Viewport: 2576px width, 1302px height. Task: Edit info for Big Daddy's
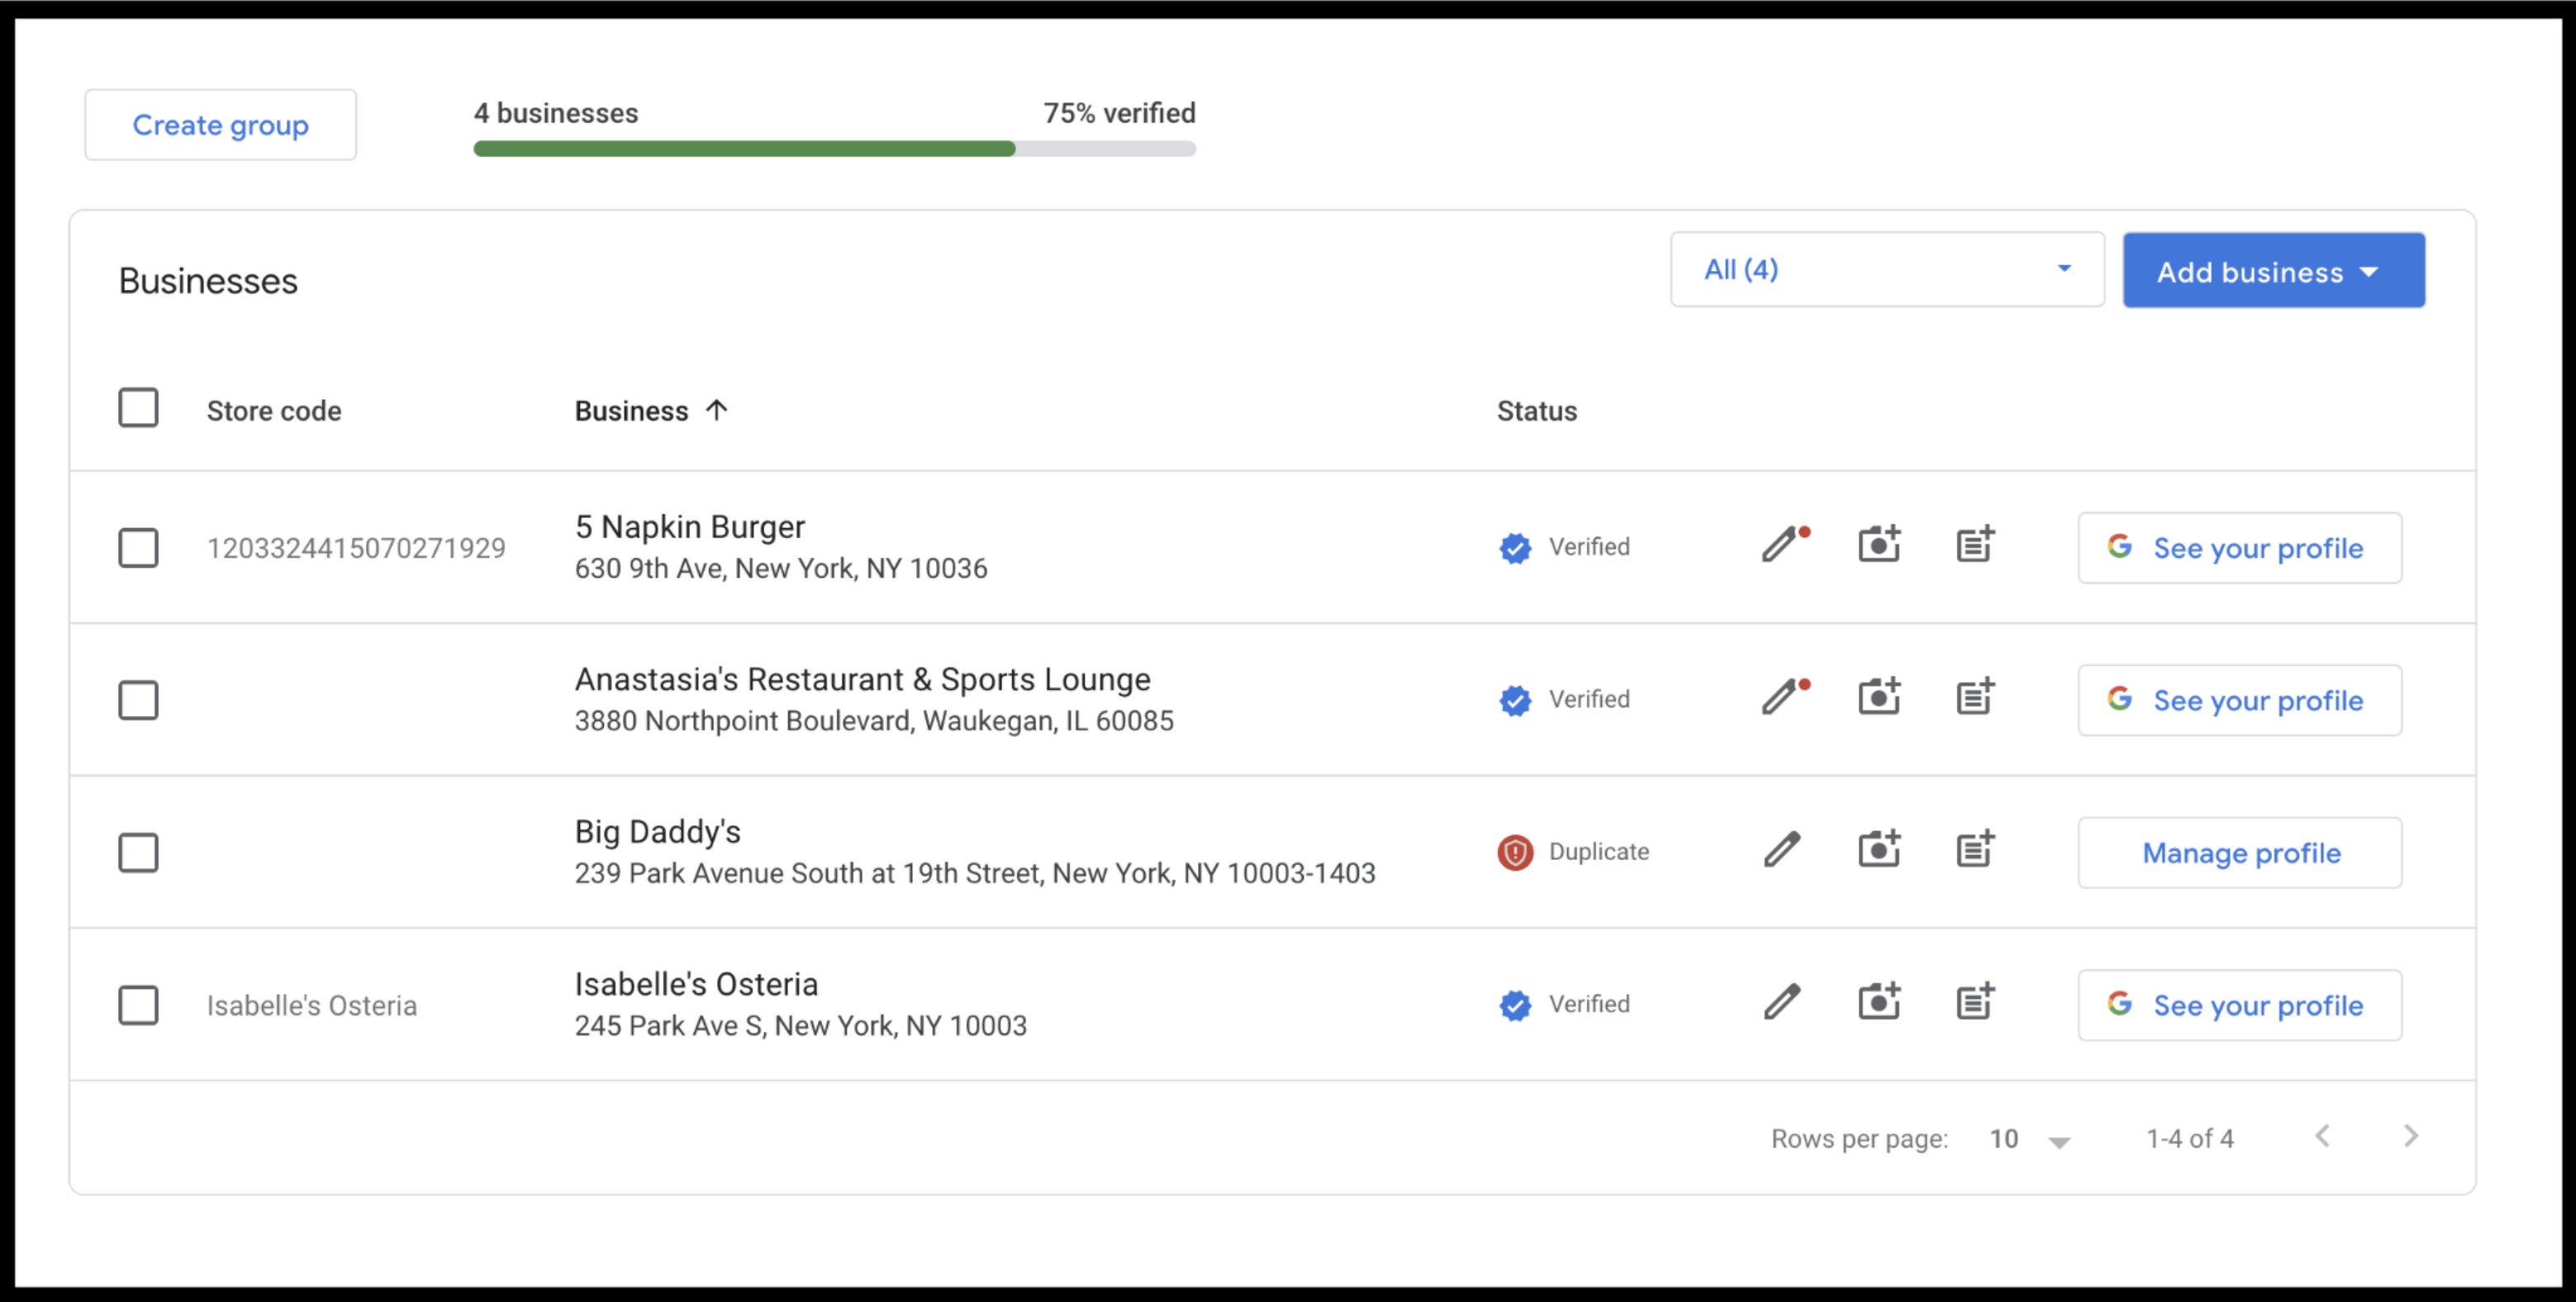[x=1782, y=851]
